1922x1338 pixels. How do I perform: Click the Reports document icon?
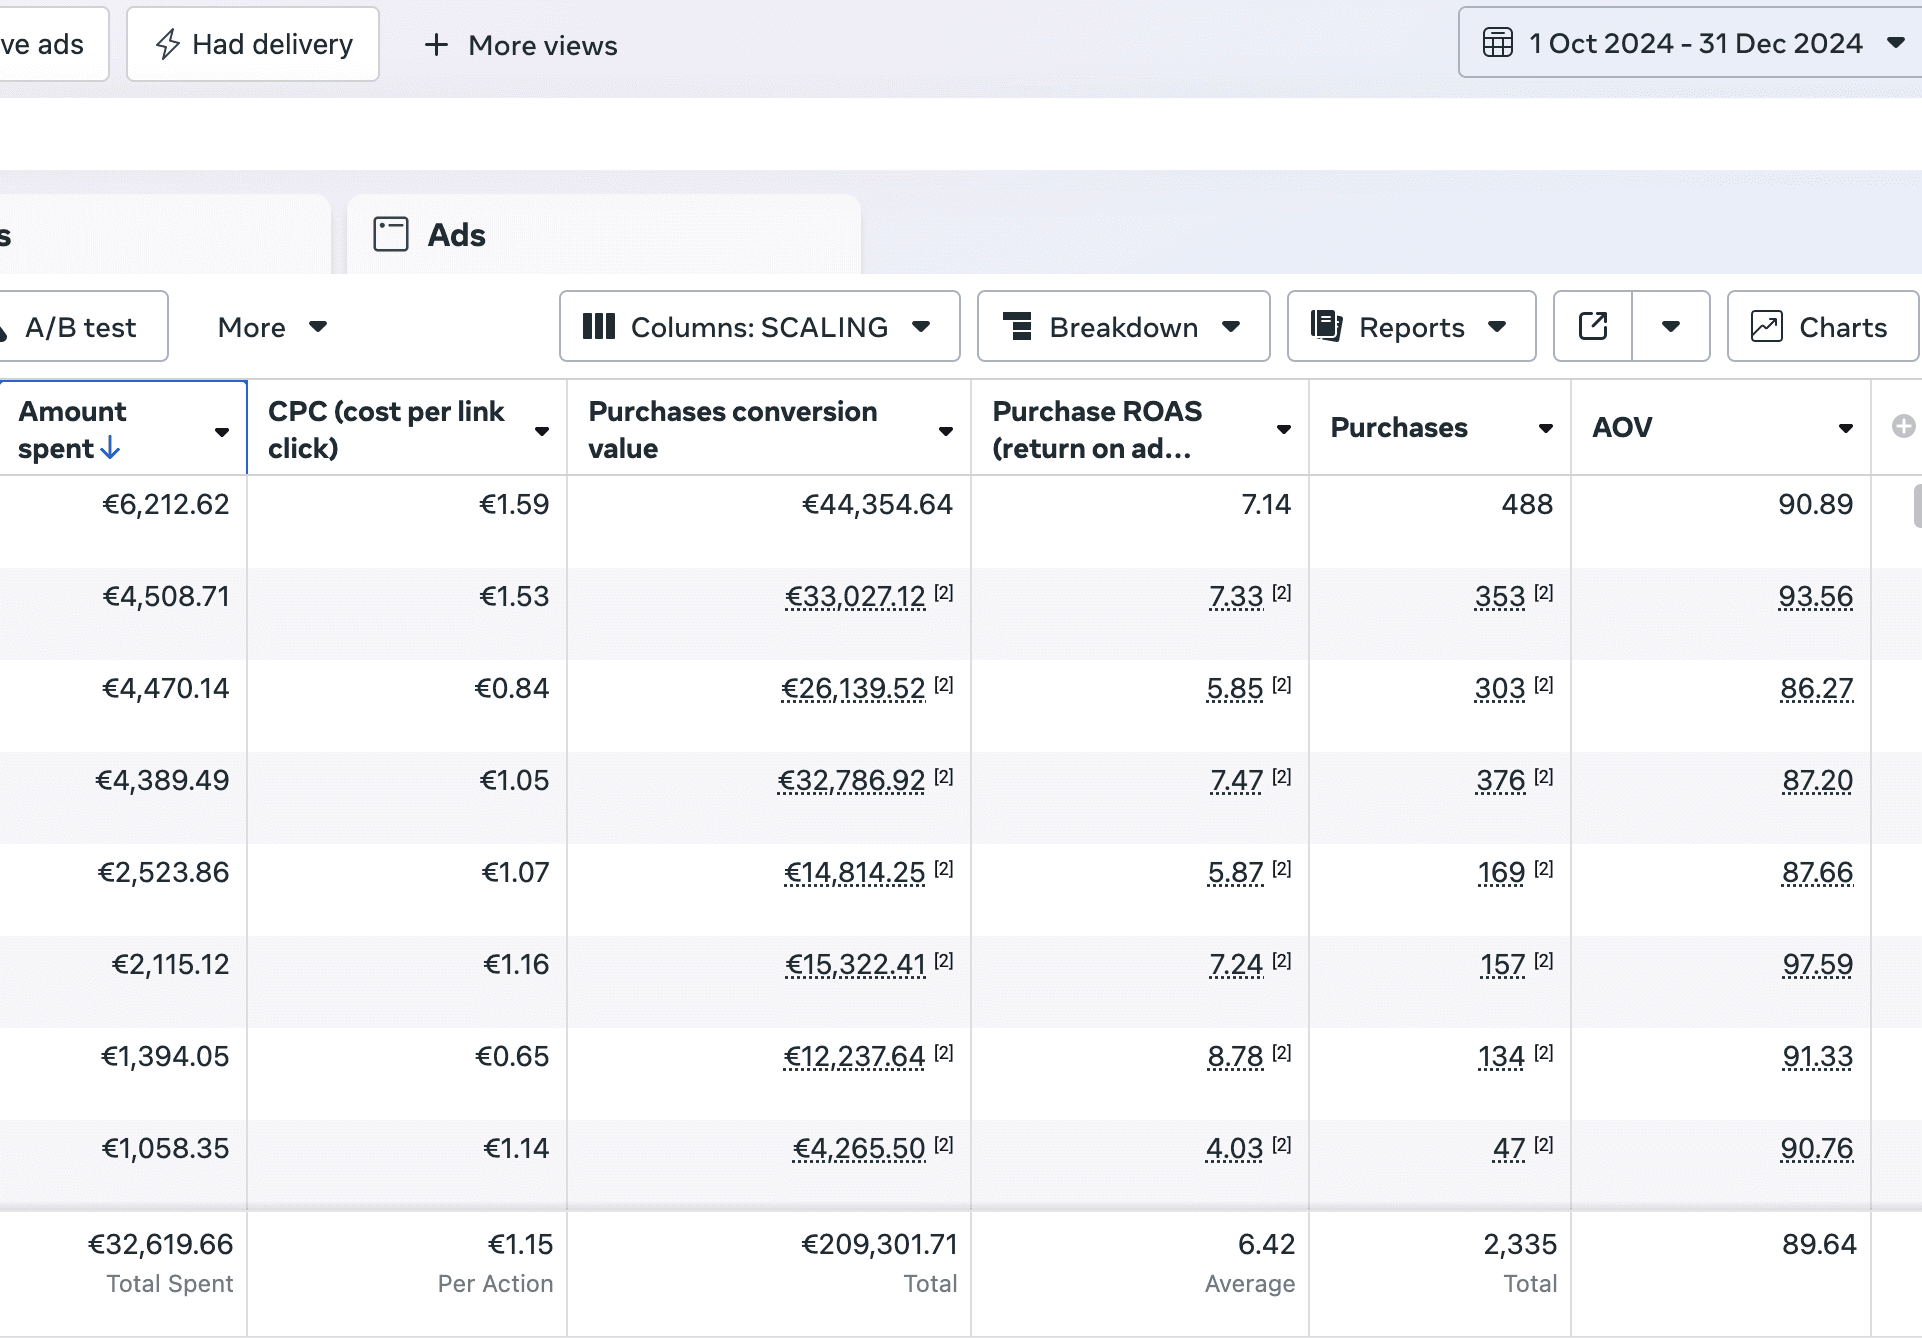pyautogui.click(x=1326, y=326)
